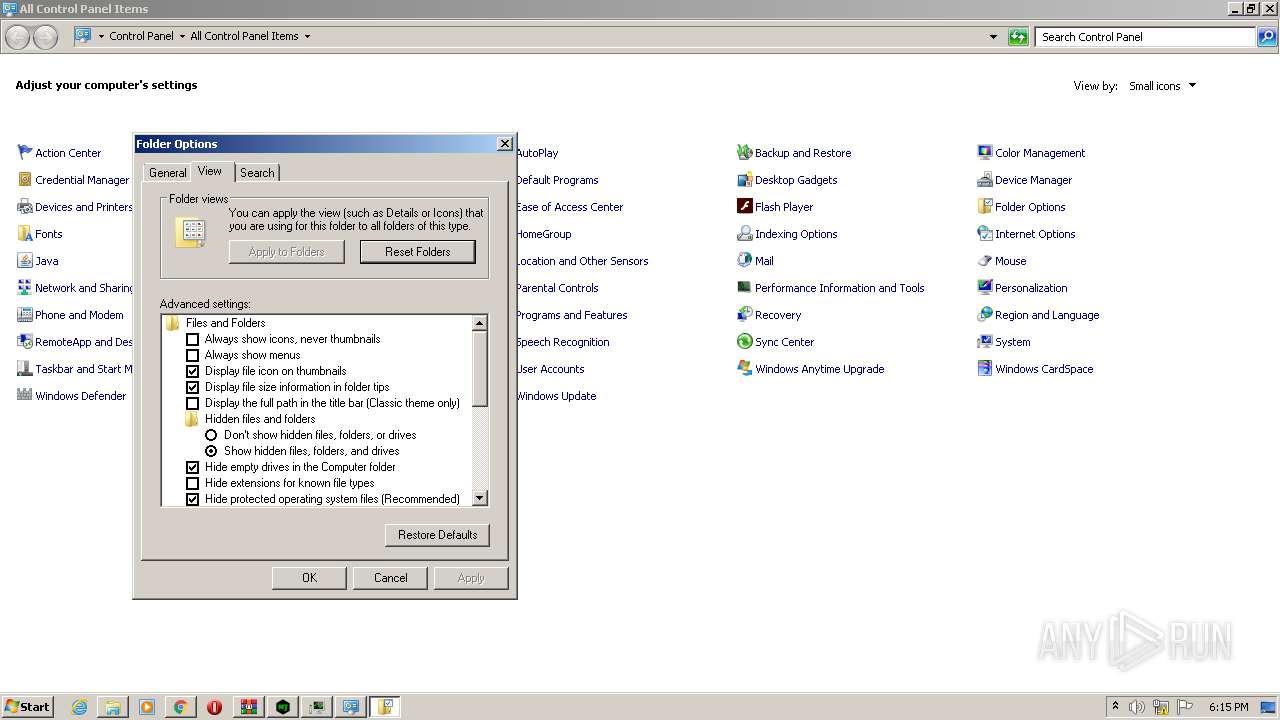The height and width of the screenshot is (720, 1280).
Task: Open the Programs and Features link
Action: point(572,315)
